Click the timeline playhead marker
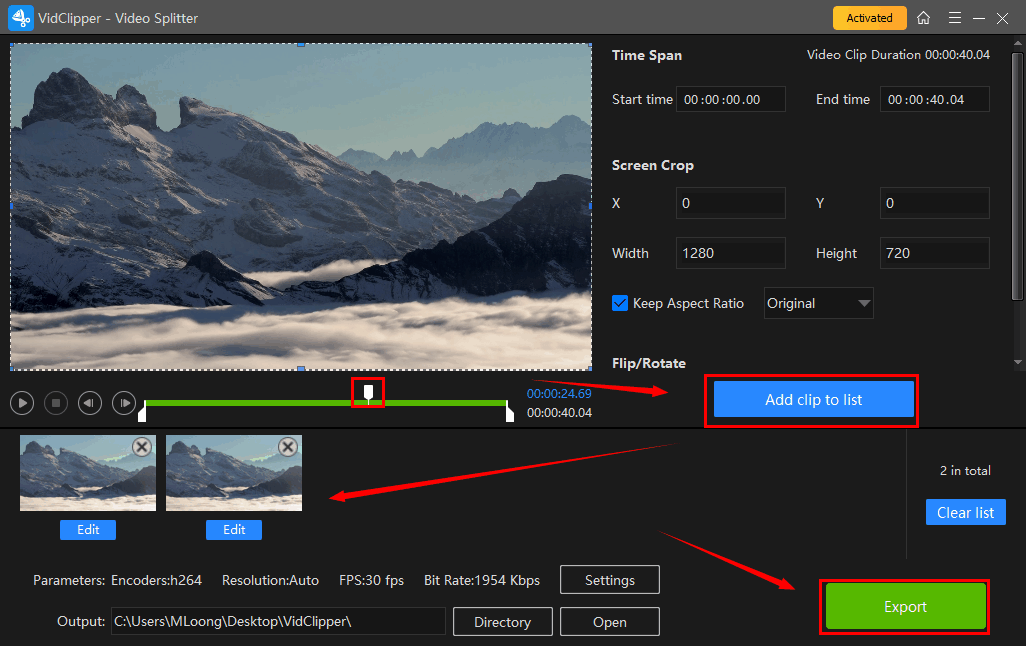Image resolution: width=1026 pixels, height=646 pixels. [368, 392]
